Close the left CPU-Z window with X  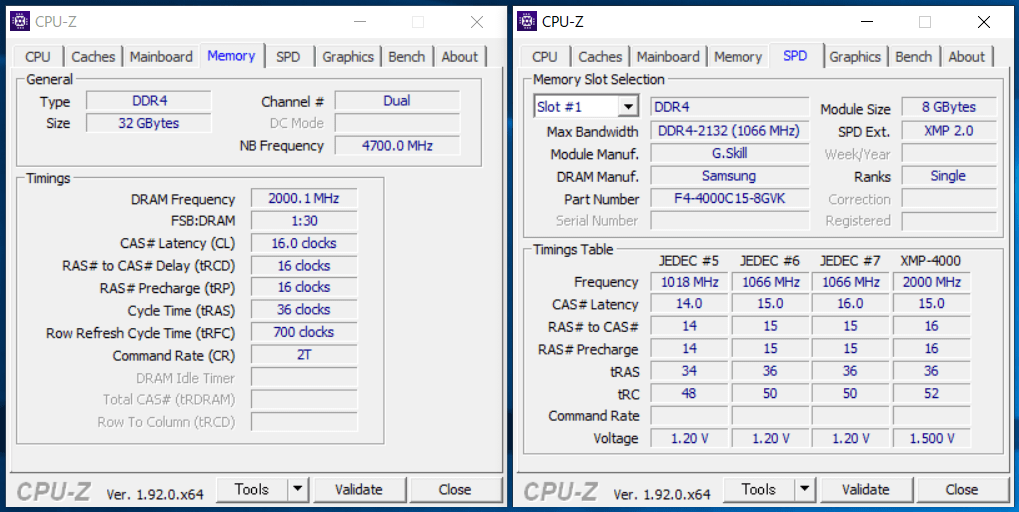[477, 21]
